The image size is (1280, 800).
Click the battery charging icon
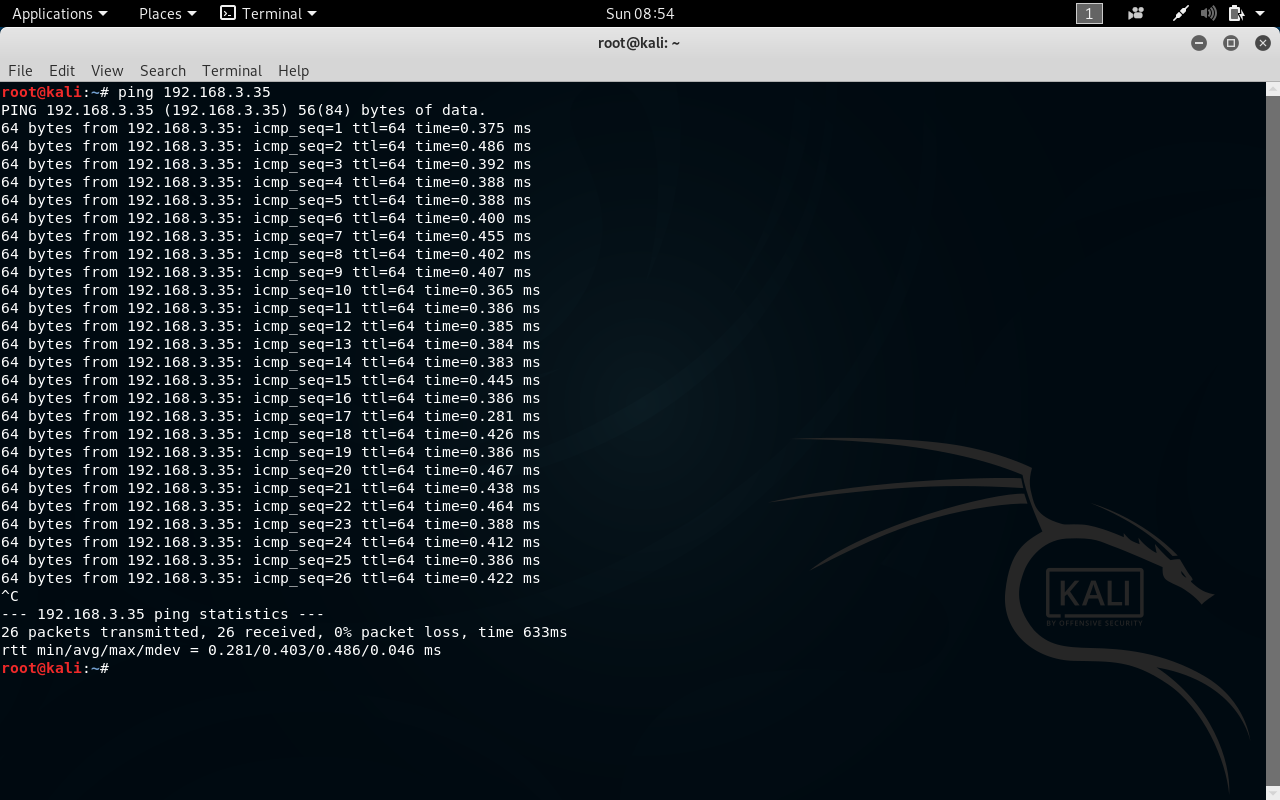click(x=1236, y=13)
